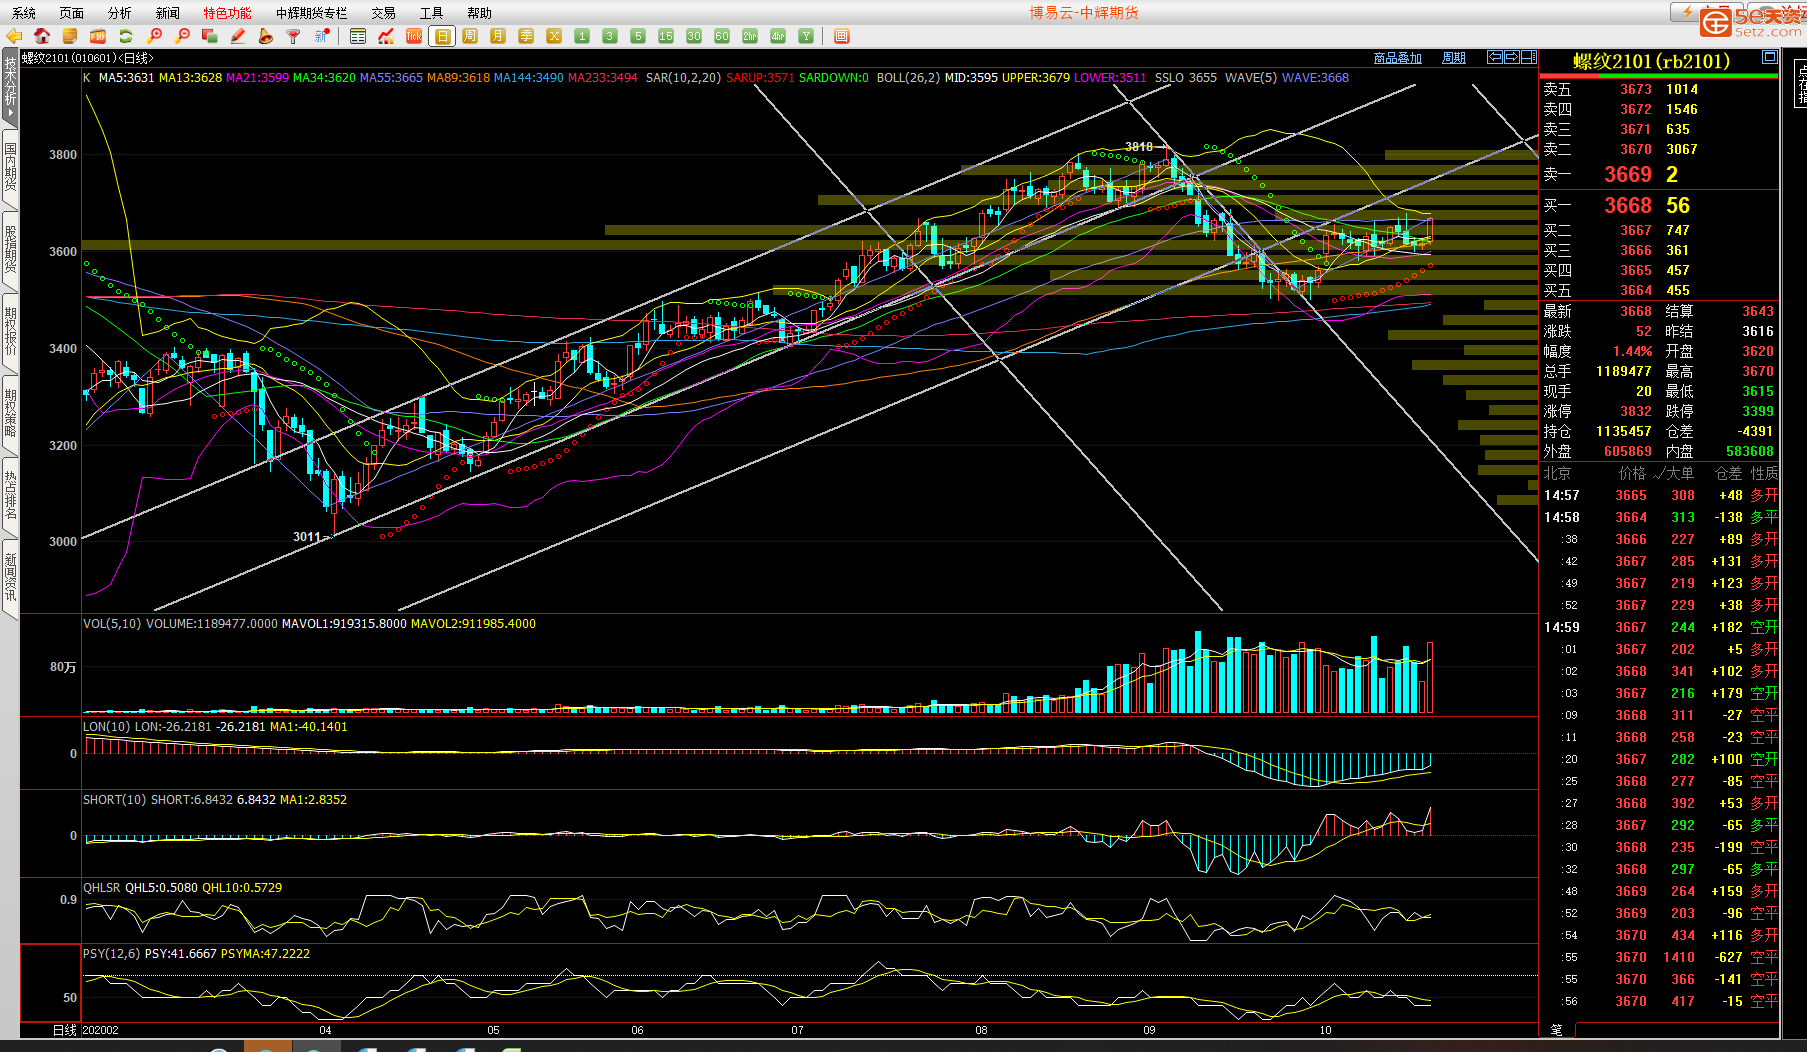The image size is (1807, 1052).
Task: Click the multi-window layout icon at toolbar end
Action: click(x=842, y=36)
